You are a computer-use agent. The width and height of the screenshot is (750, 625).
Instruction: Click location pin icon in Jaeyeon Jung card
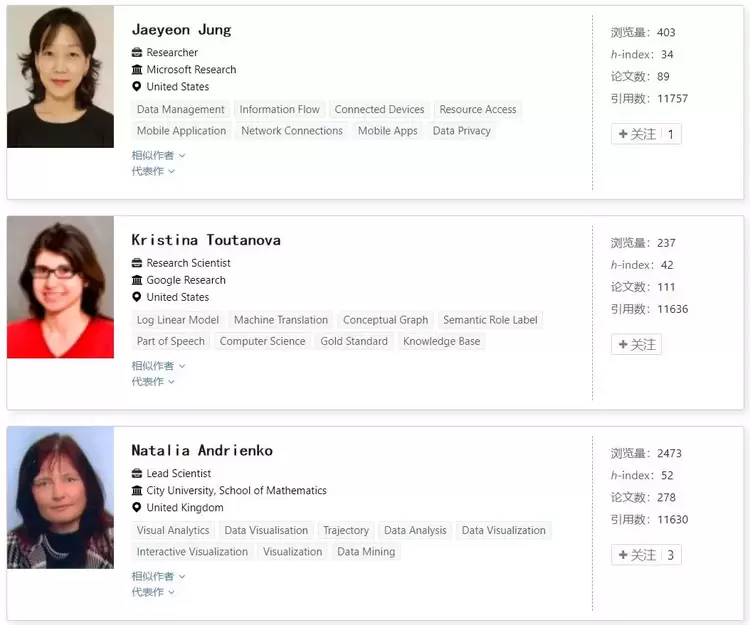137,87
